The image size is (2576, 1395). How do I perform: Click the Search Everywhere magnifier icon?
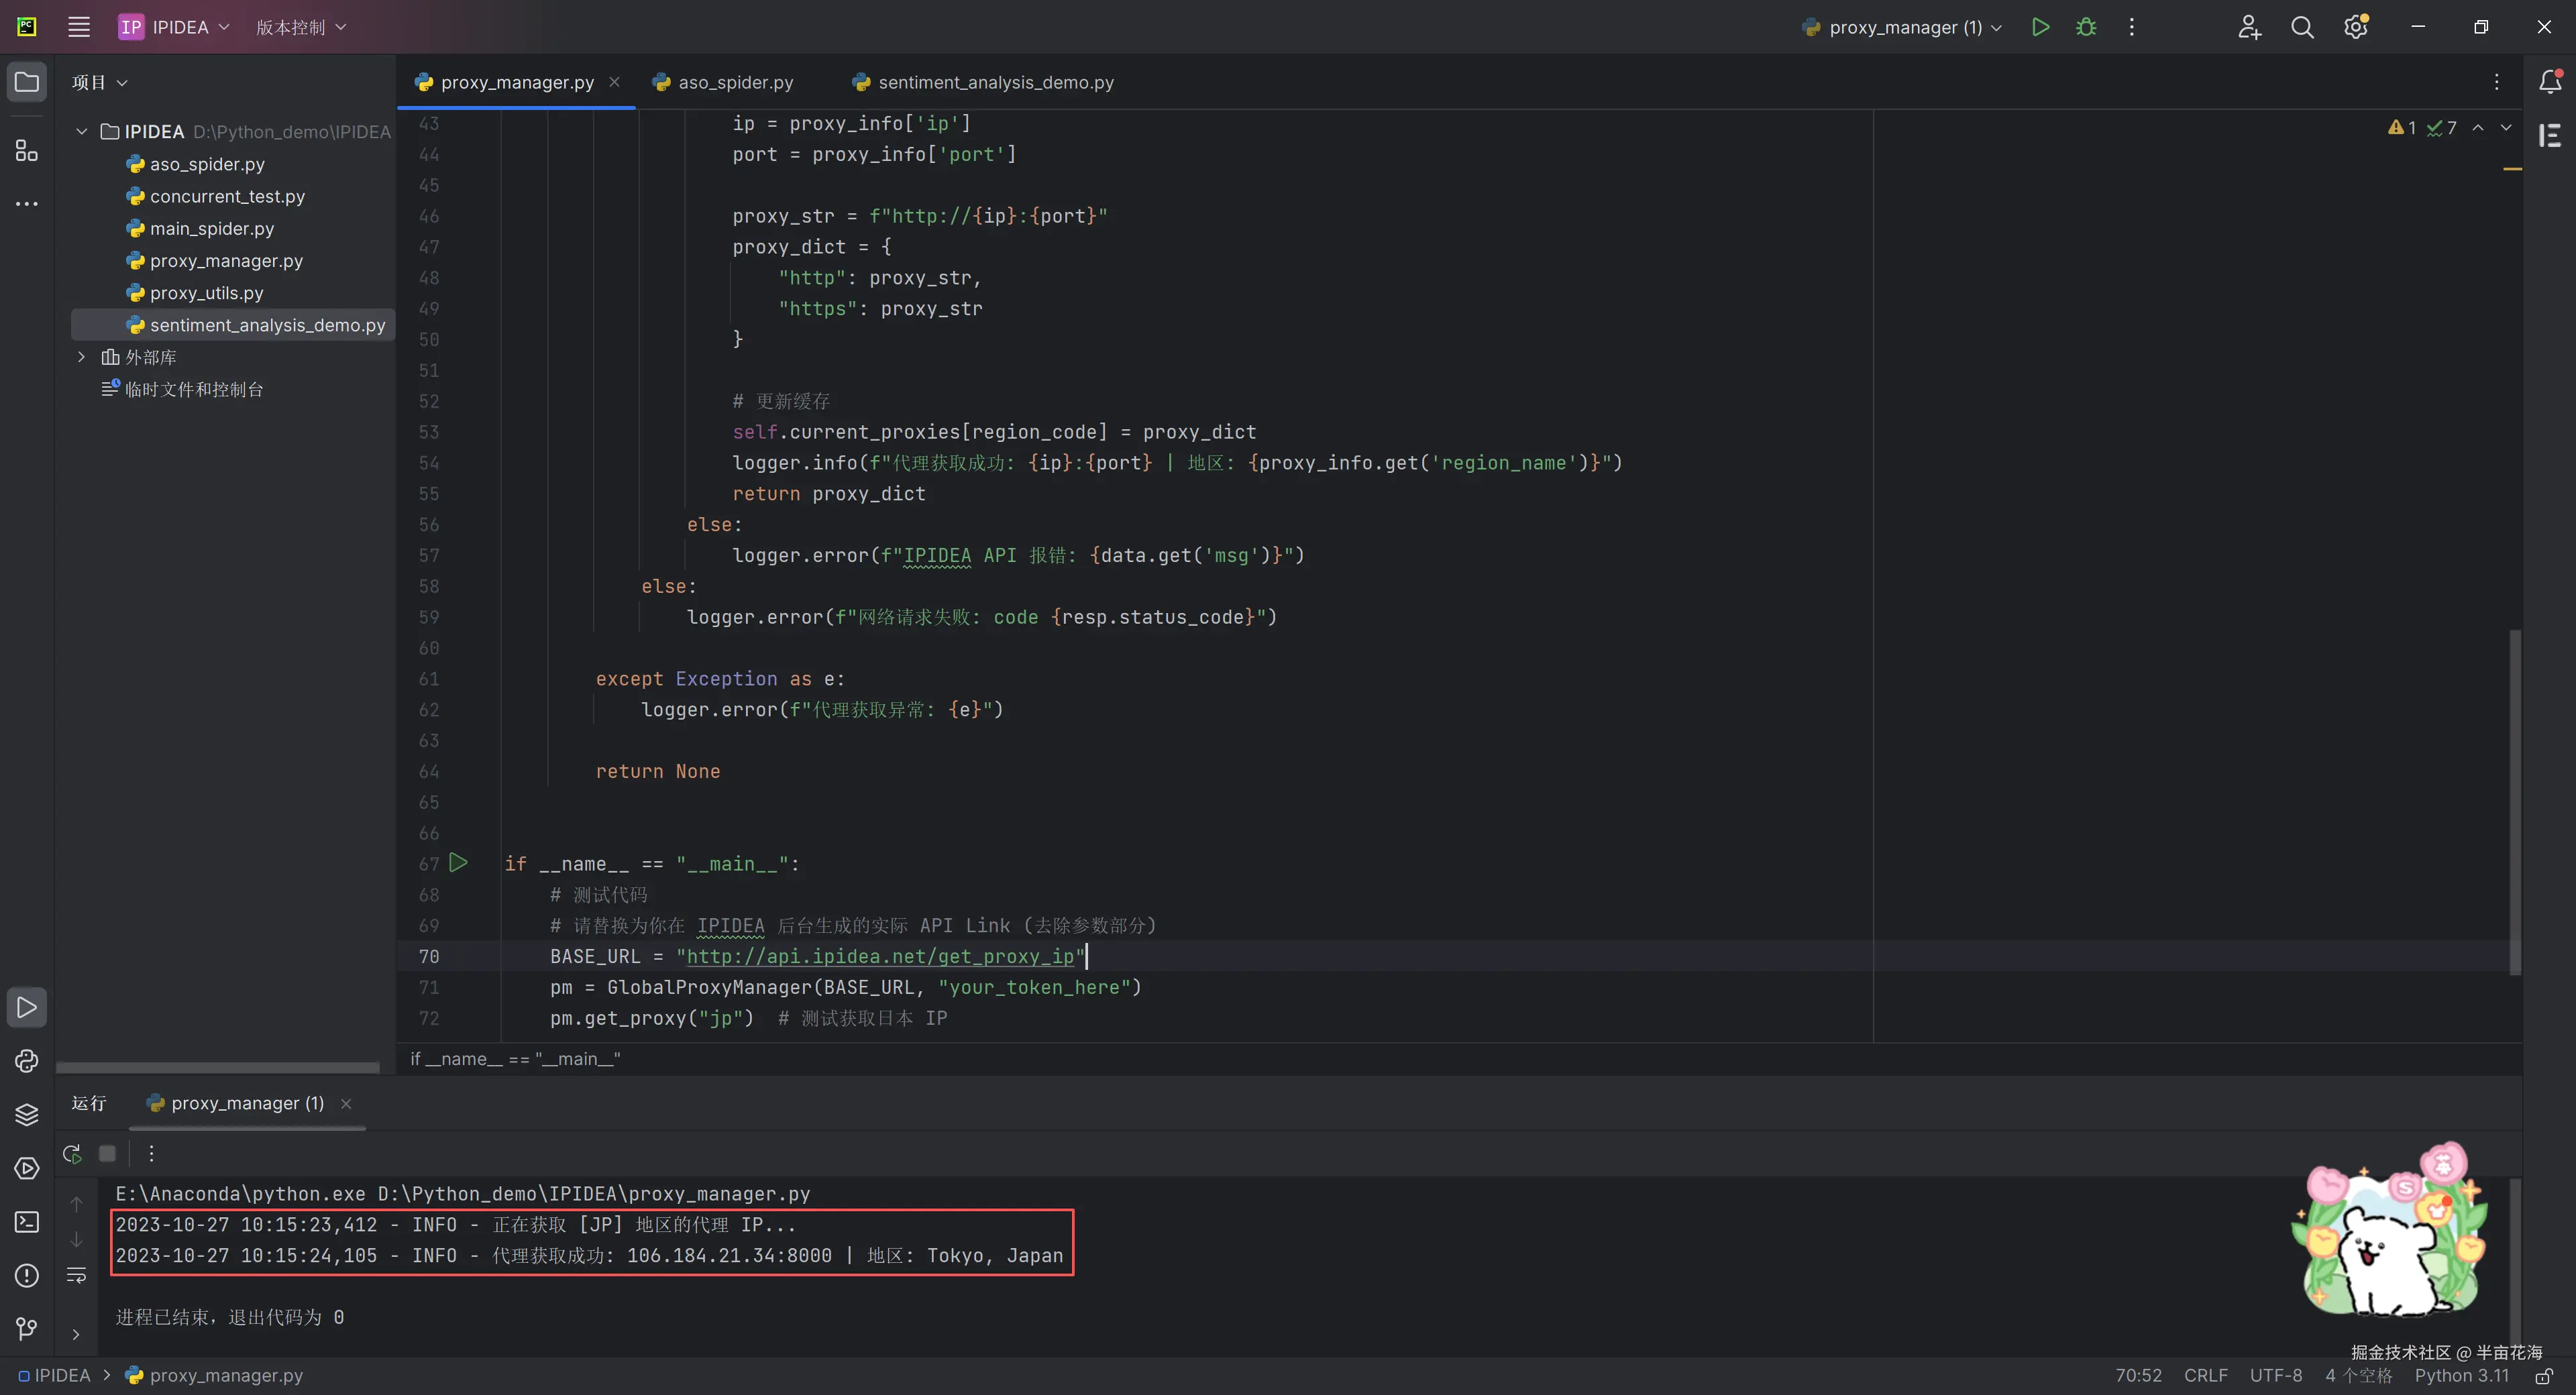tap(2302, 27)
